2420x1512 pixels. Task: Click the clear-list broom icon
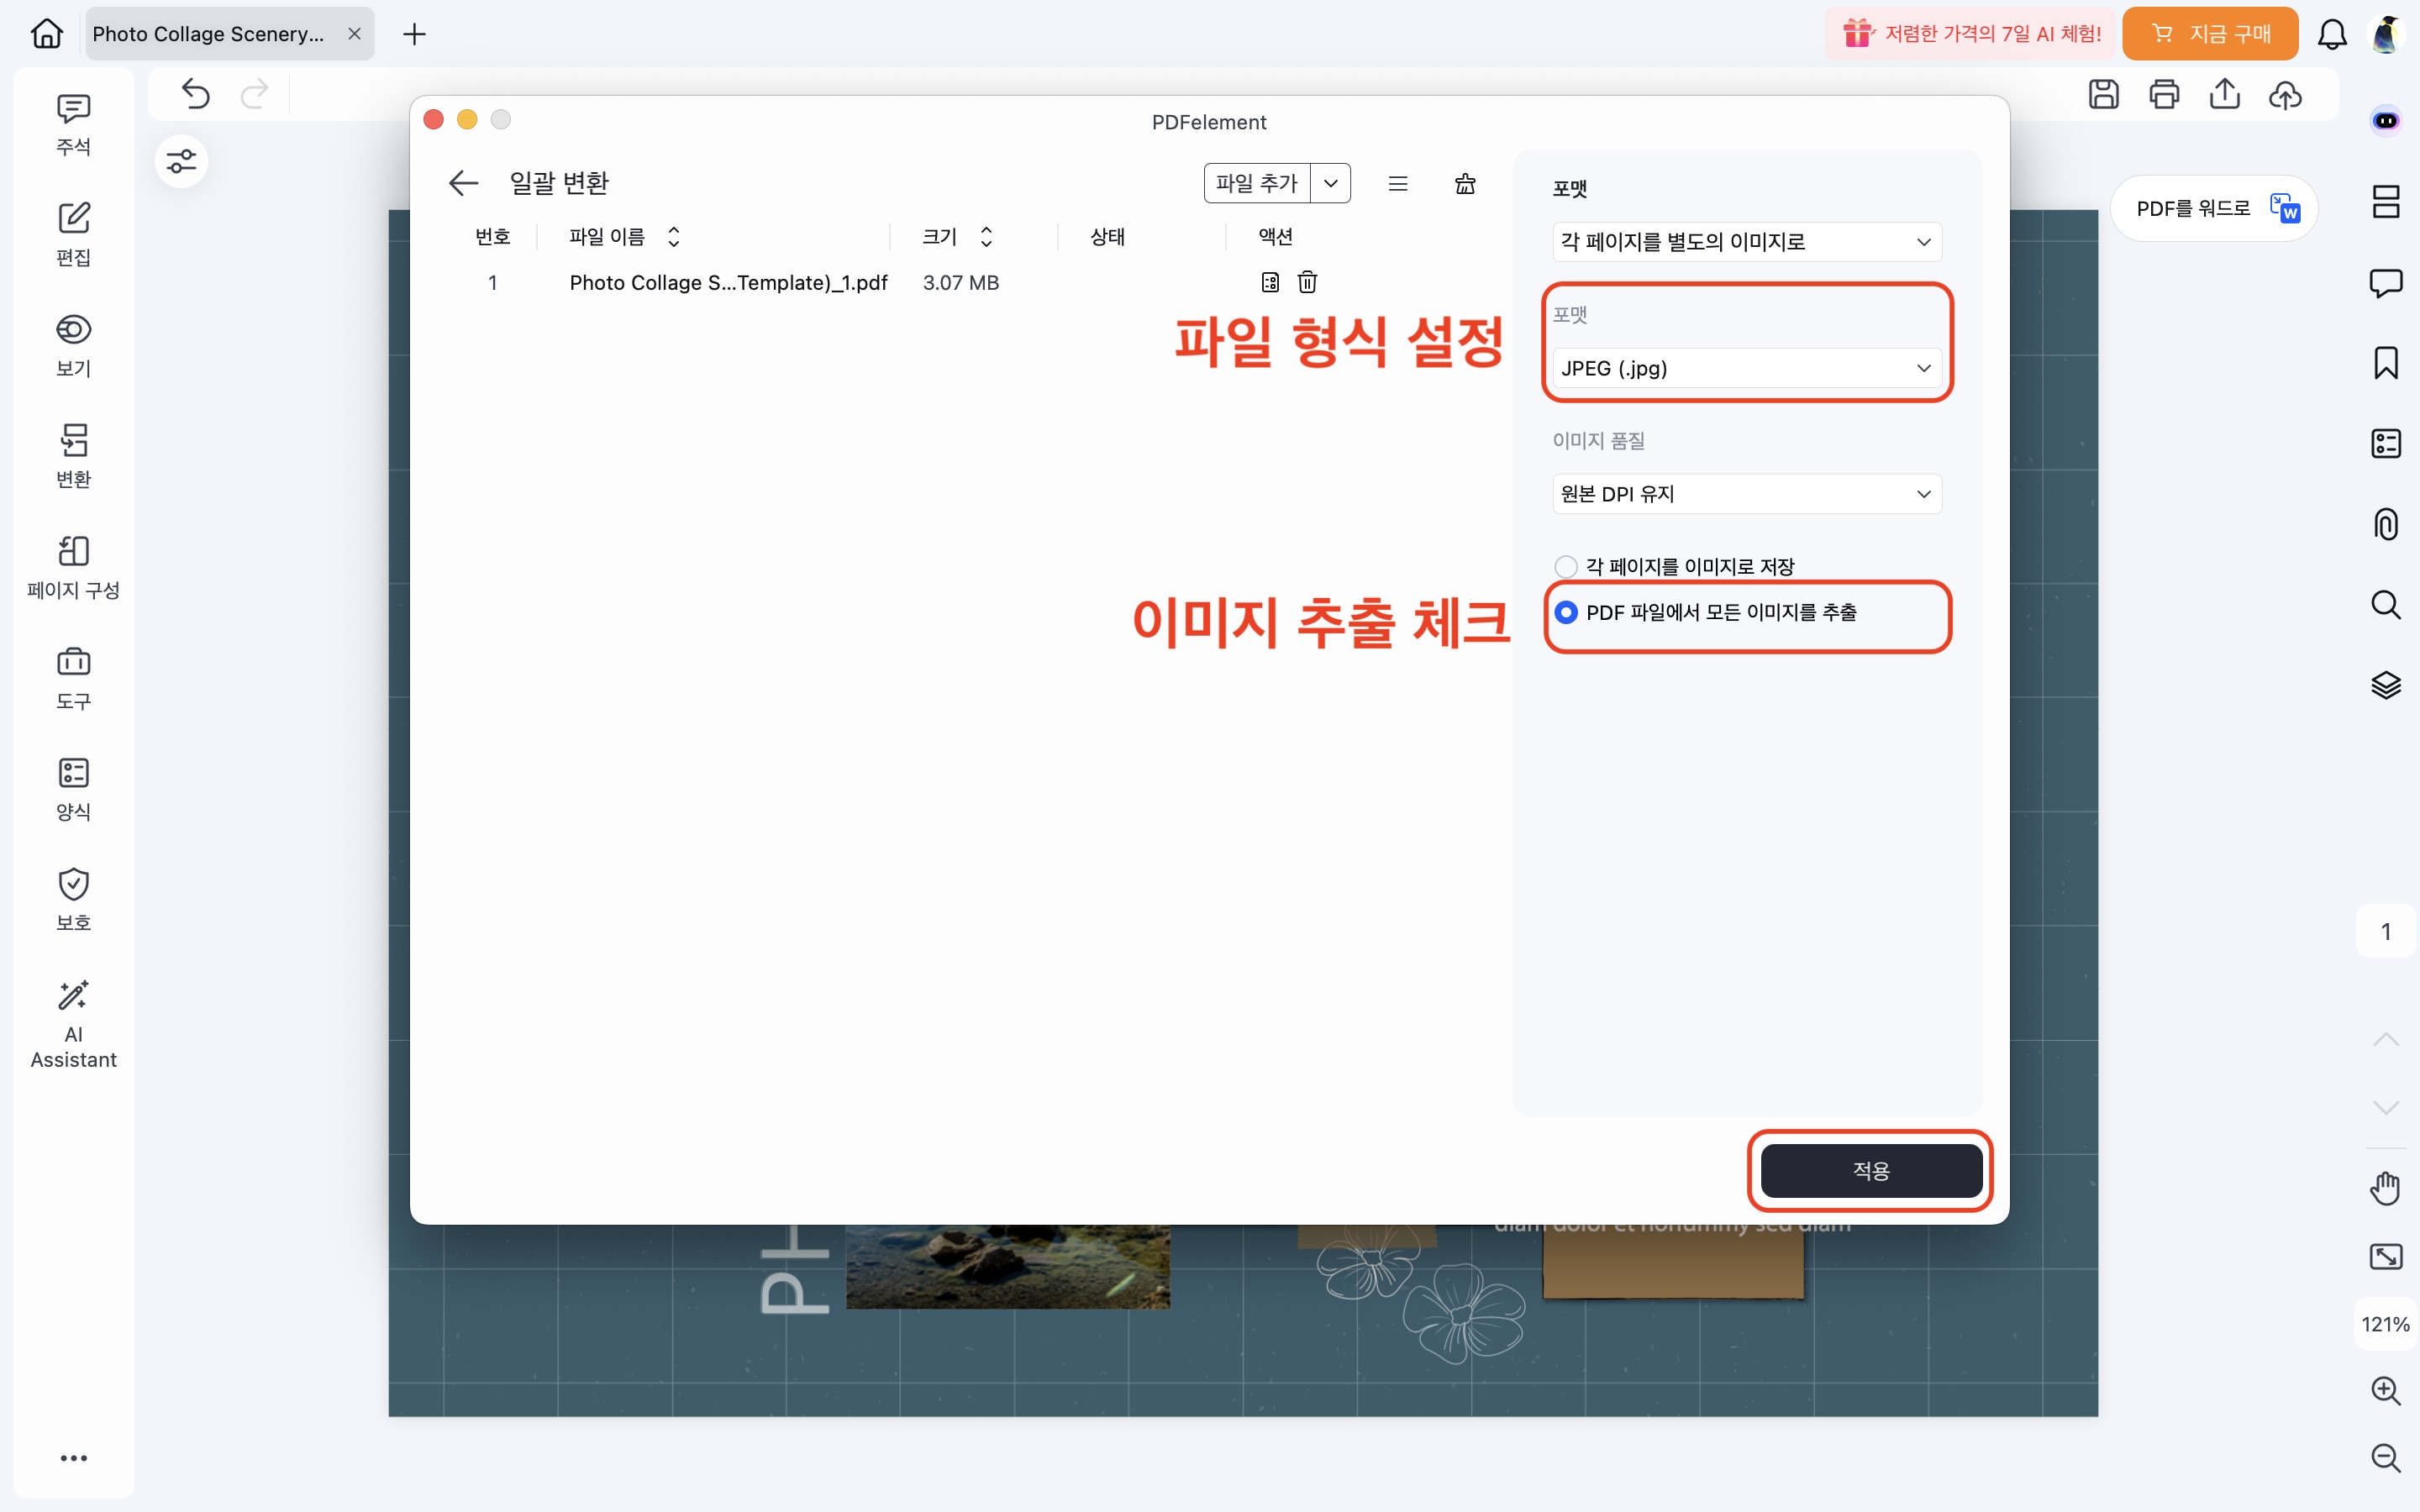[1465, 183]
